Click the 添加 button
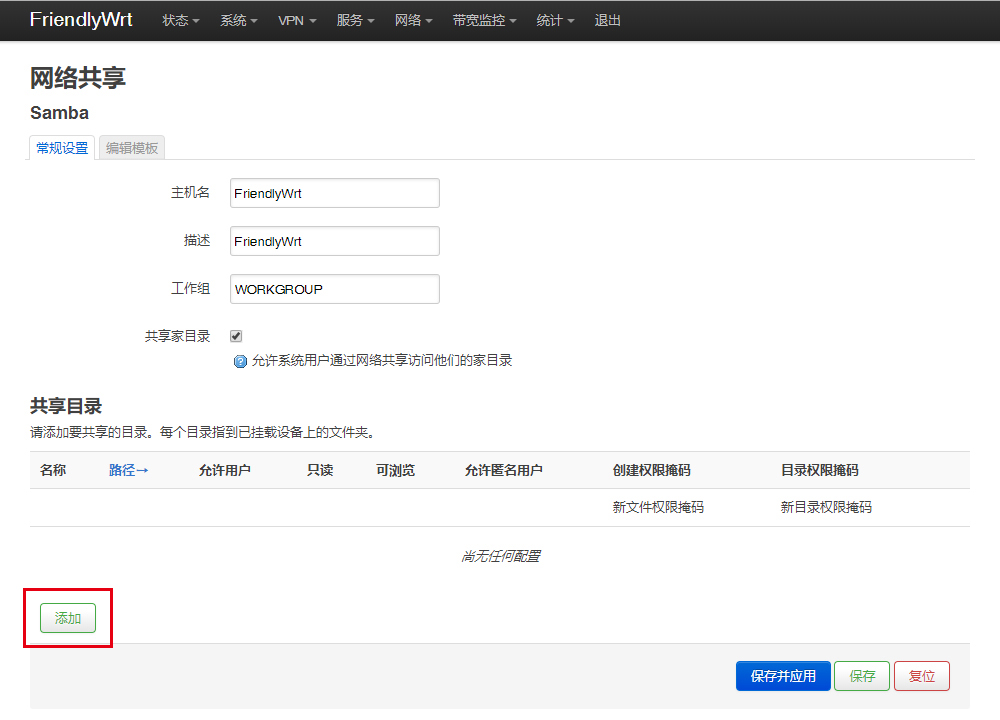Image resolution: width=1000 pixels, height=720 pixels. (68, 618)
